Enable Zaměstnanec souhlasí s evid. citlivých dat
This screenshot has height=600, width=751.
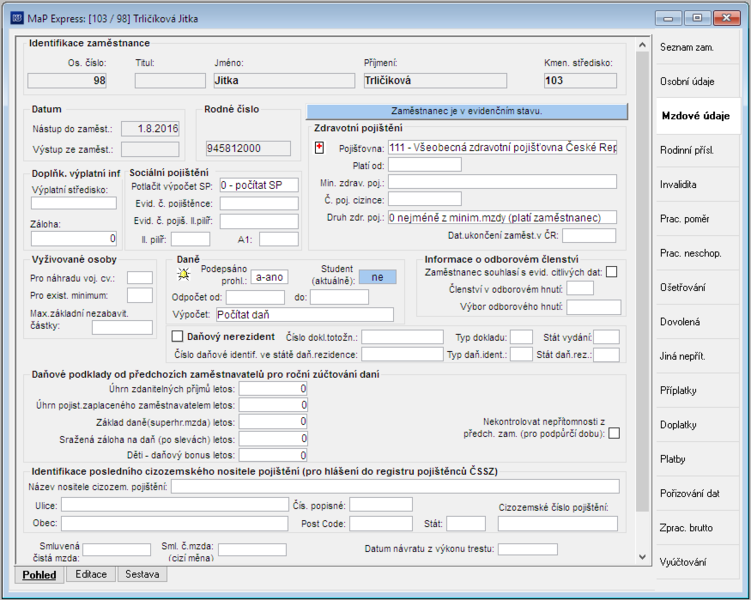click(x=611, y=272)
